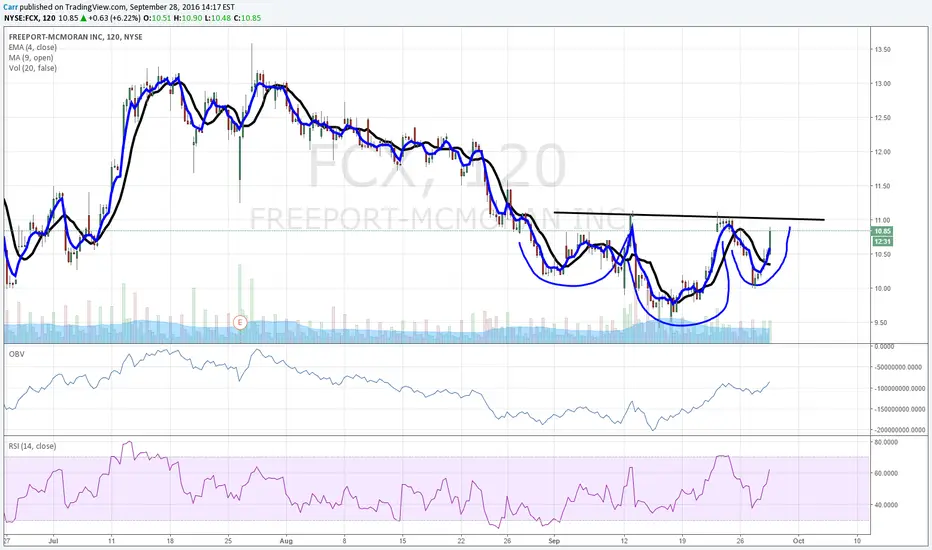
Task: Click the Oct label on time axis
Action: click(x=798, y=541)
